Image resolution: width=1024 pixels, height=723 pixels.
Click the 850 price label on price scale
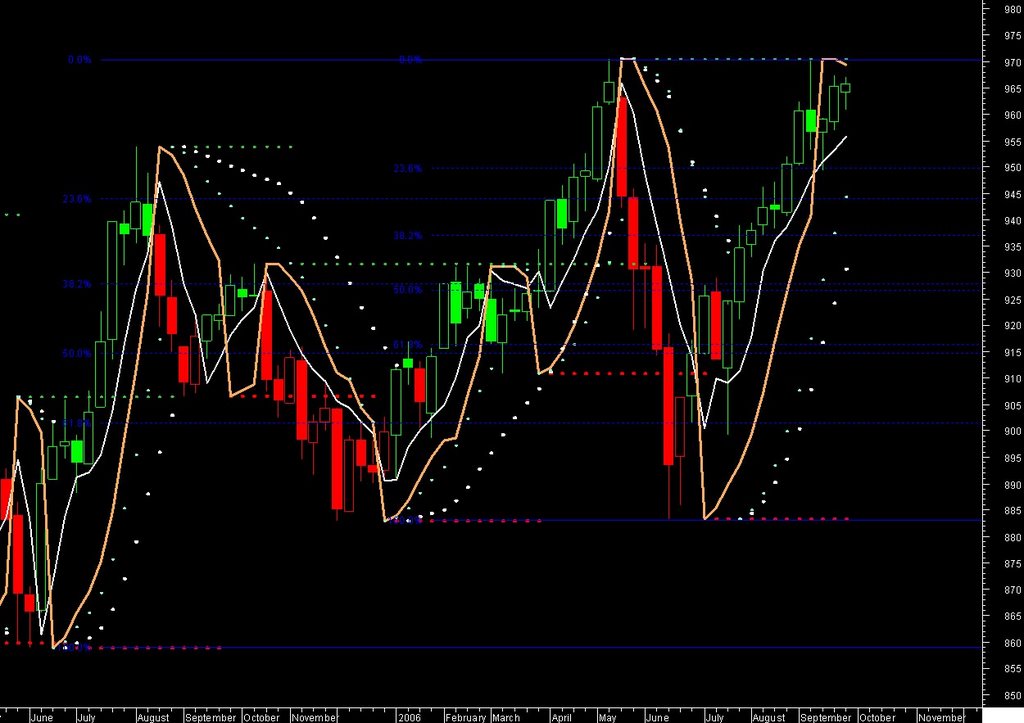click(x=1012, y=696)
